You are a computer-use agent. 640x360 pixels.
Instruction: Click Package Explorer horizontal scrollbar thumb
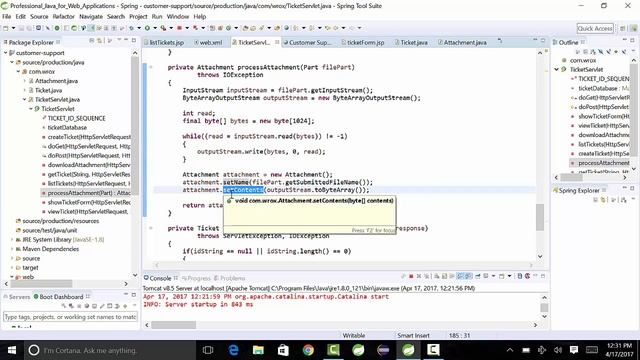pos(41,284)
